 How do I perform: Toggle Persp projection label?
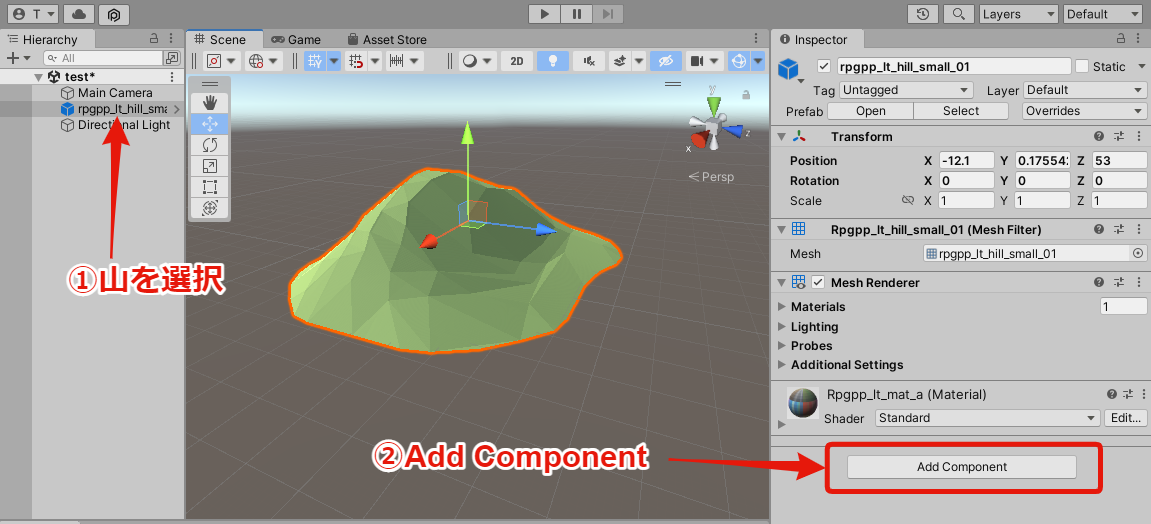coord(711,177)
